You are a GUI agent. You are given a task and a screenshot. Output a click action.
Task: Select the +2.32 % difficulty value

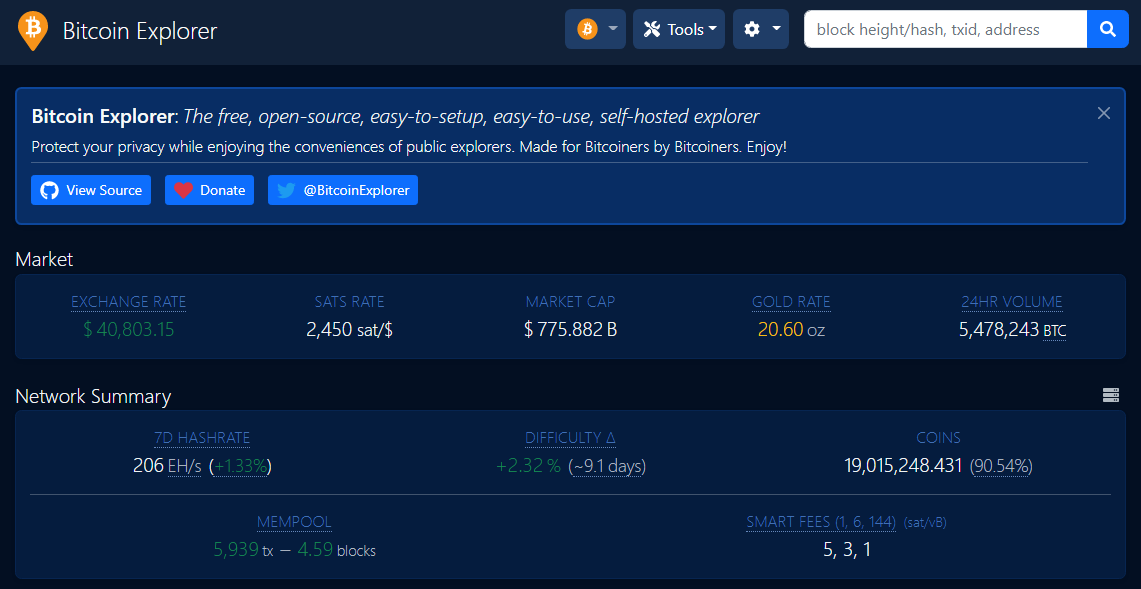[528, 466]
